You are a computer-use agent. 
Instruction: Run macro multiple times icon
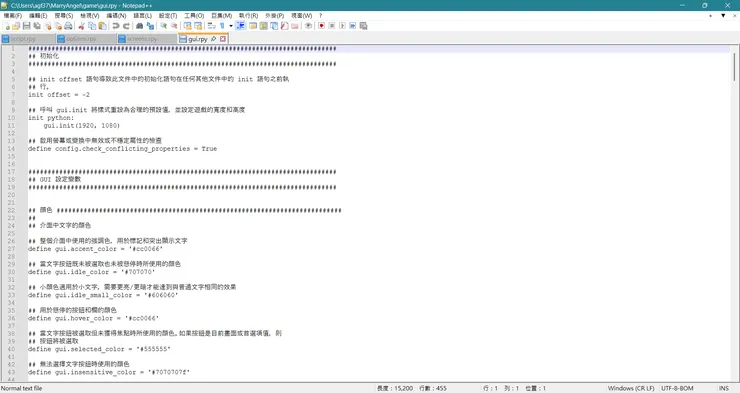pyautogui.click(x=353, y=26)
